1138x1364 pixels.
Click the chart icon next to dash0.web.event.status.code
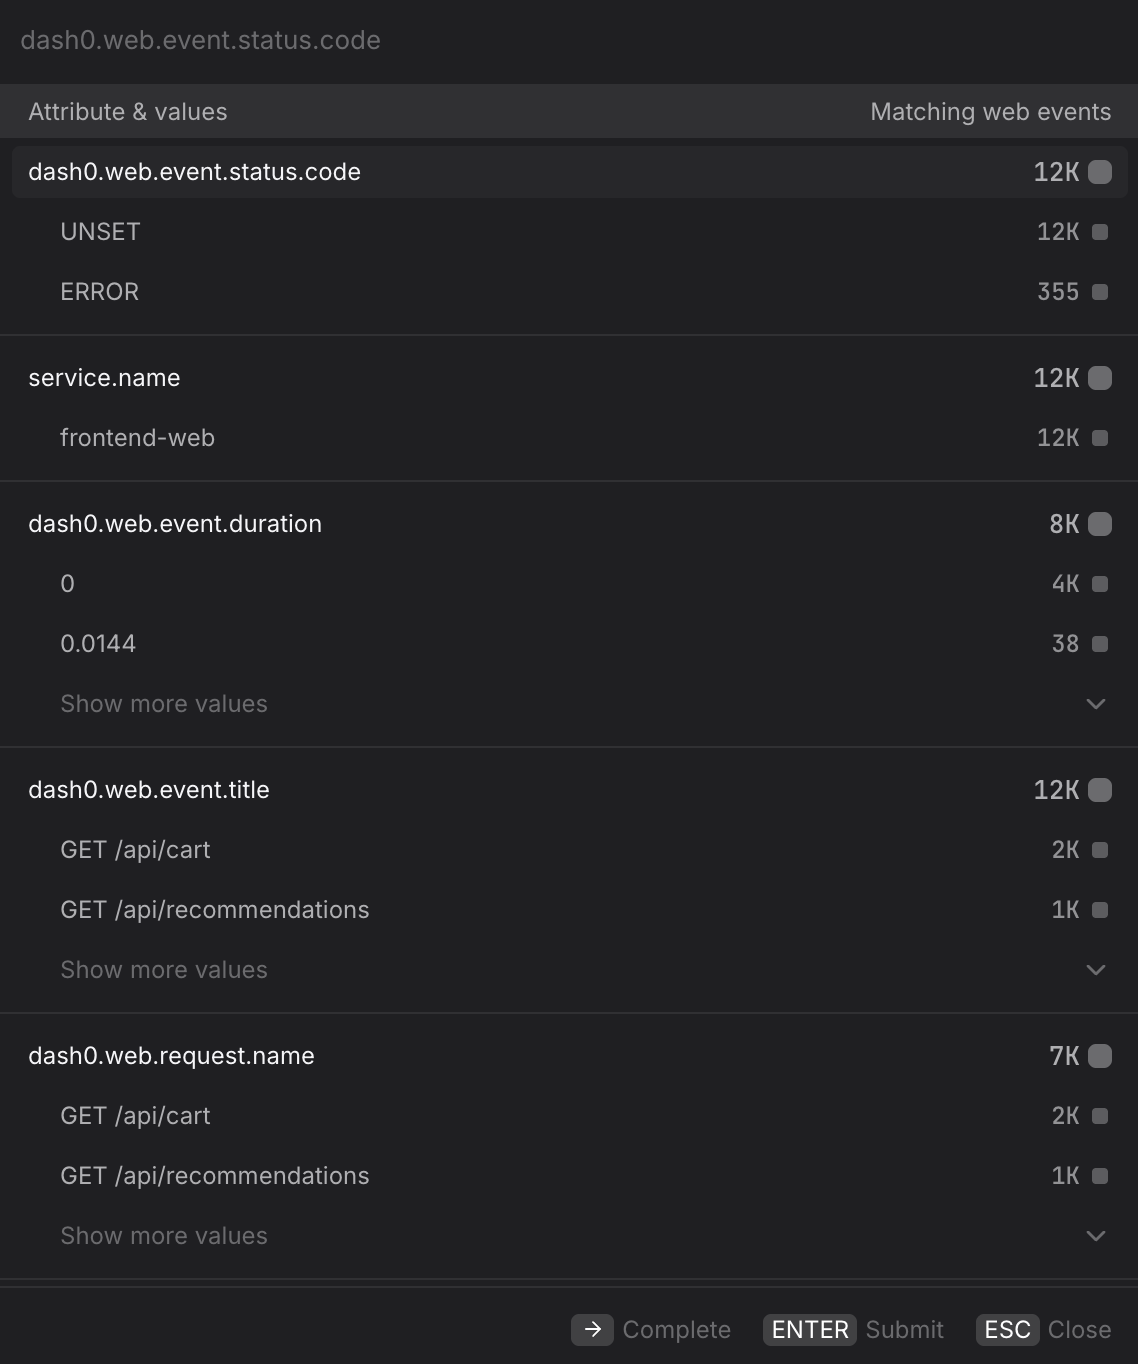pos(1100,171)
